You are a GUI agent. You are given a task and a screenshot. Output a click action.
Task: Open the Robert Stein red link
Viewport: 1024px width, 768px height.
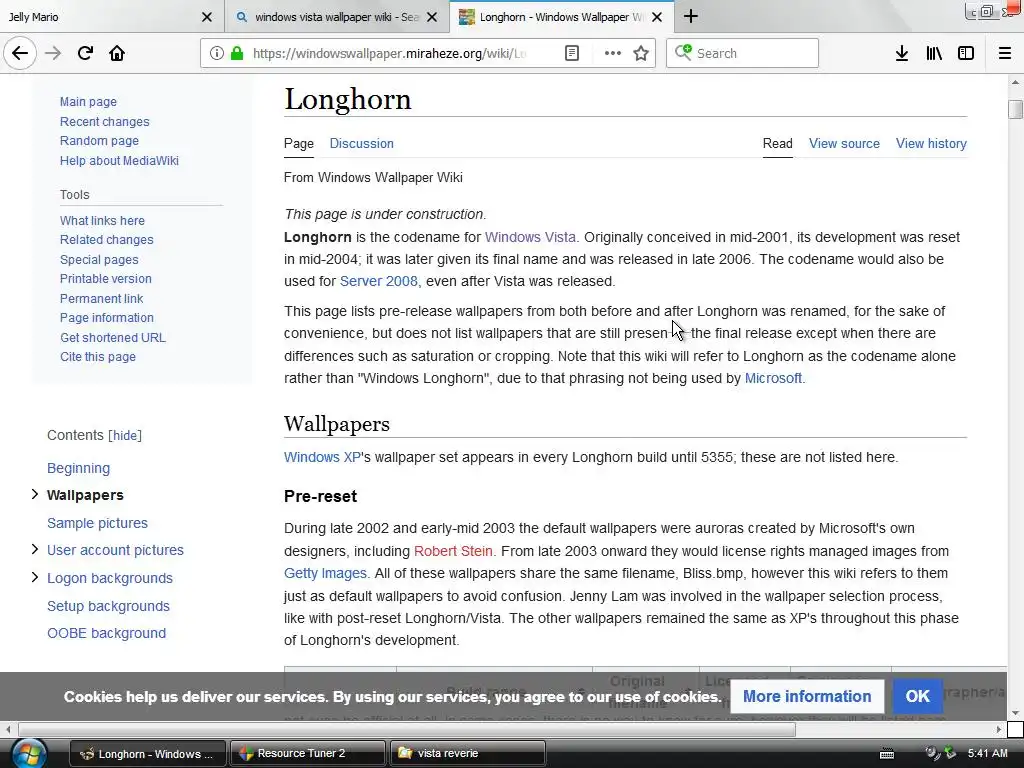point(453,551)
